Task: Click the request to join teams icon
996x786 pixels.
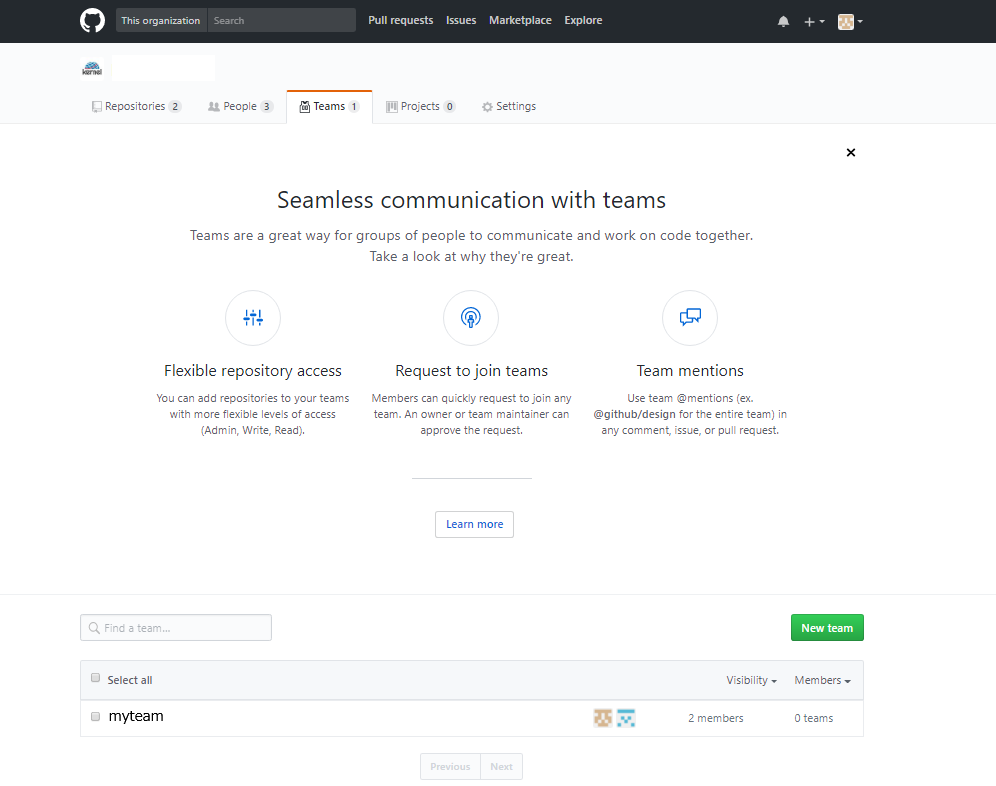Action: point(470,318)
